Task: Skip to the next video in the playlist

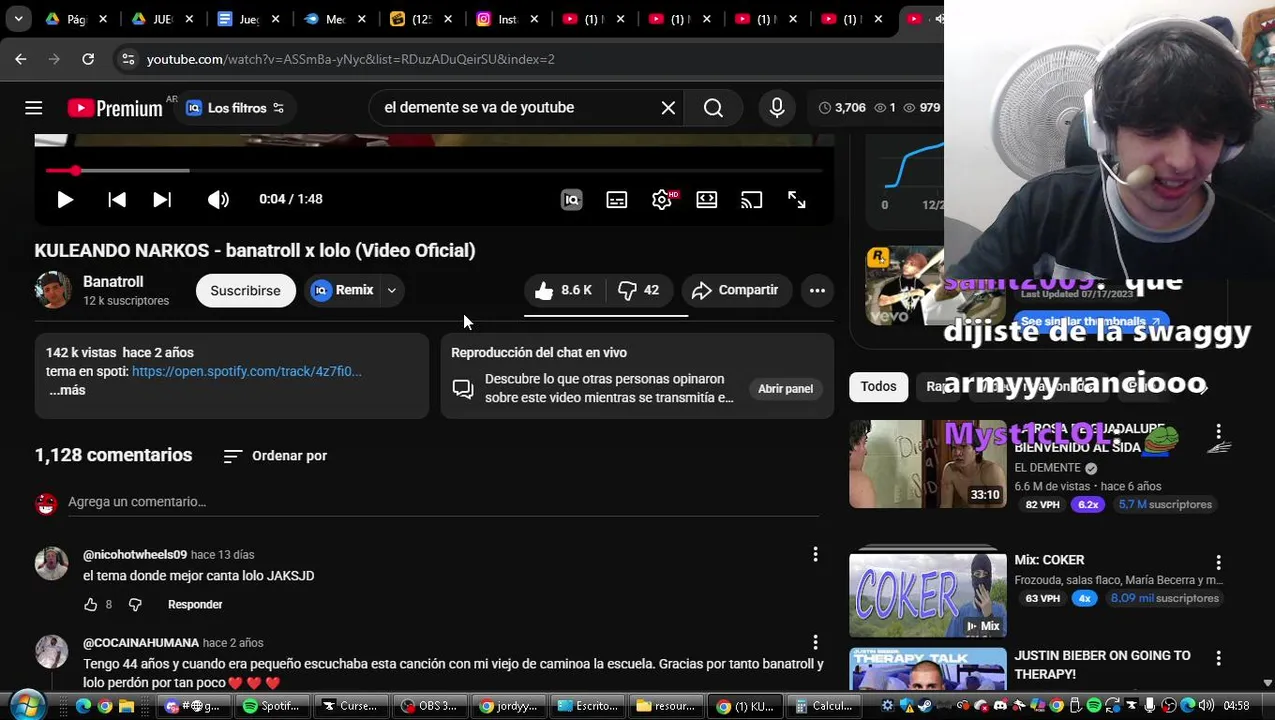Action: (x=162, y=200)
